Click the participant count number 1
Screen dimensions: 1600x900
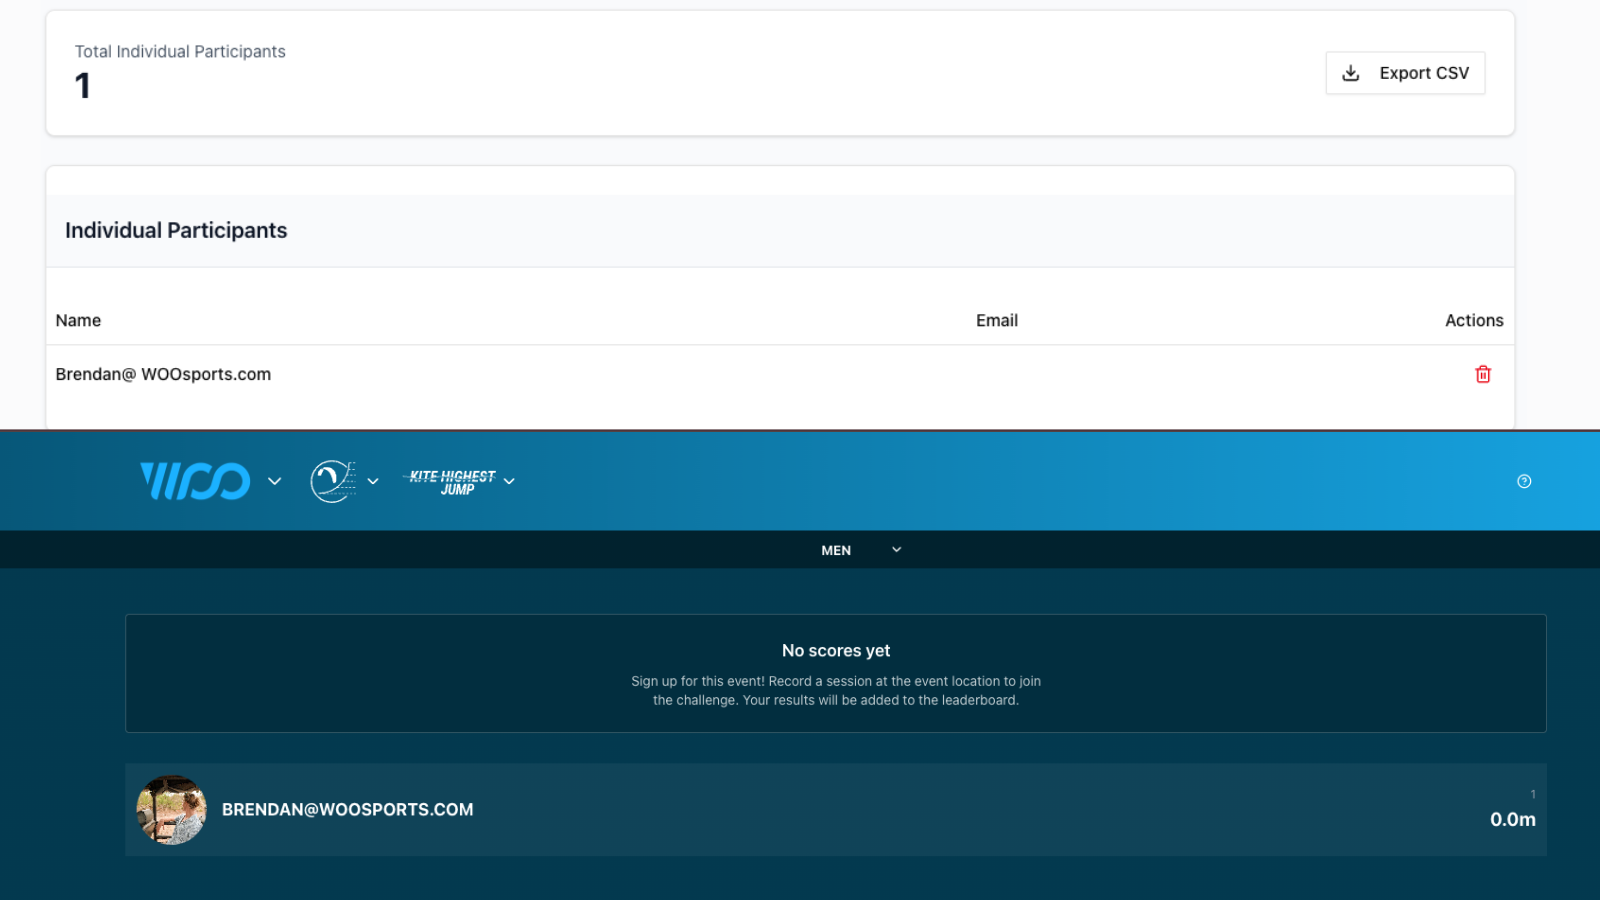click(83, 86)
